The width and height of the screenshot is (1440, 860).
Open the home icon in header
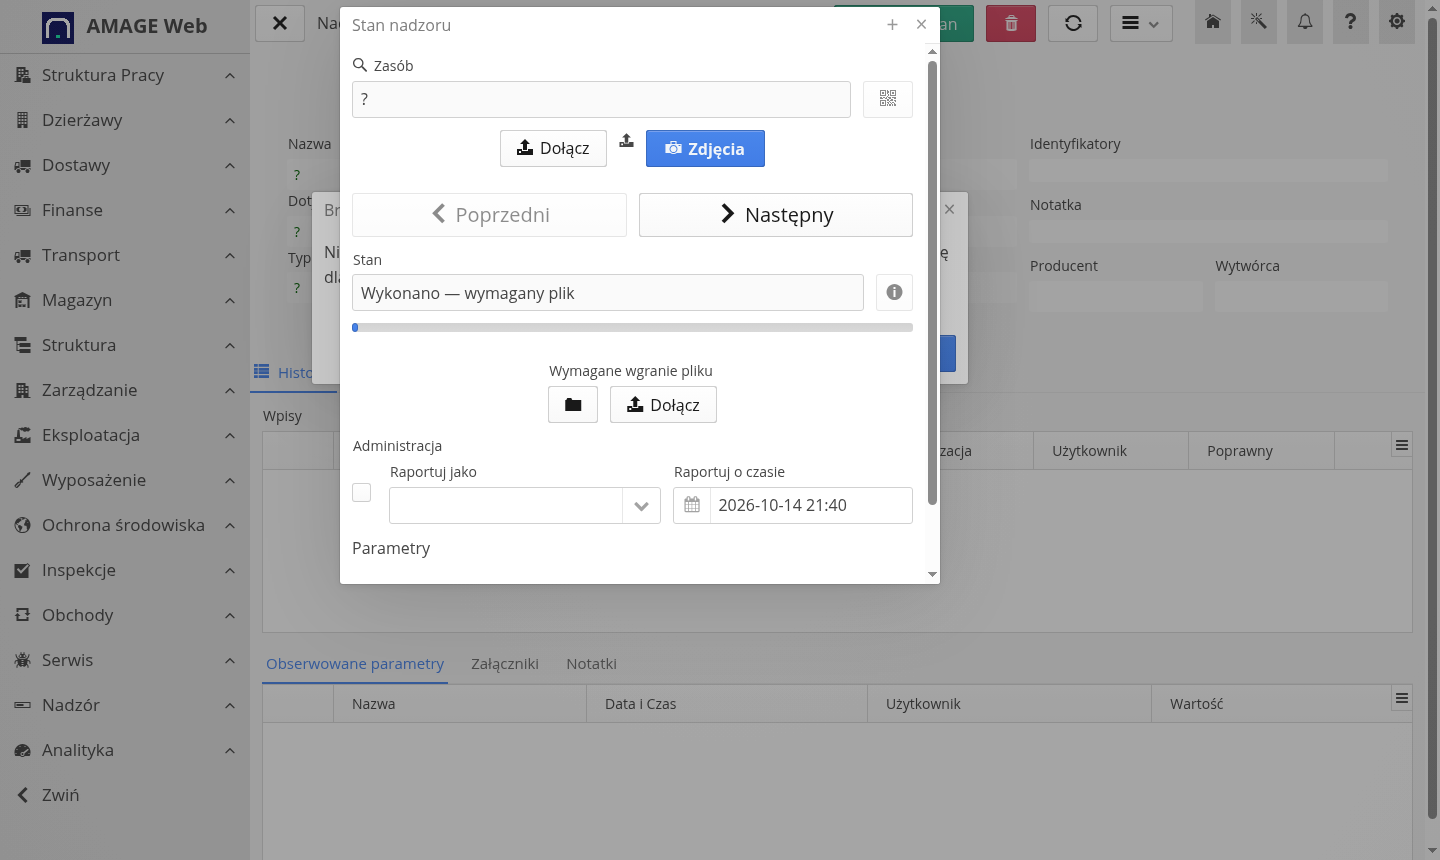click(x=1213, y=22)
